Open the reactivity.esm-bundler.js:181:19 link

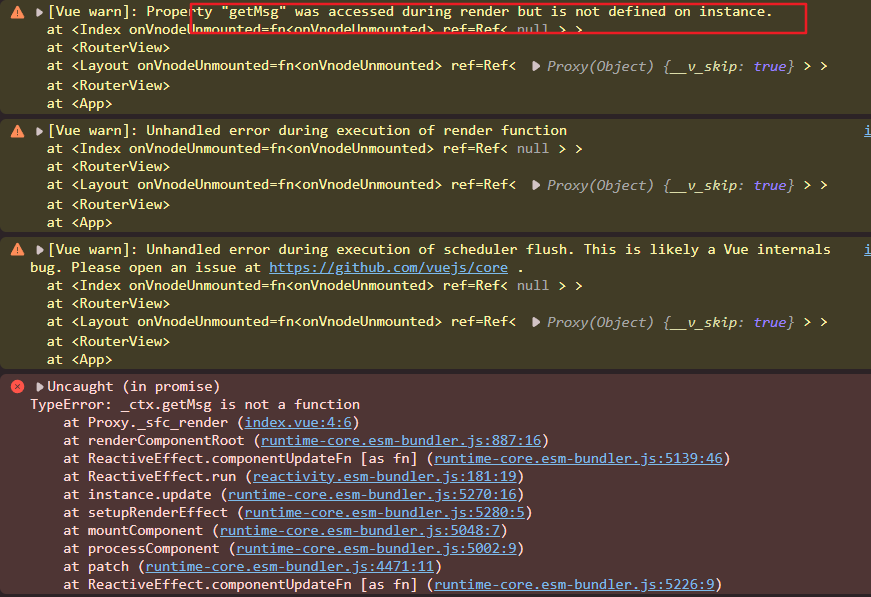pyautogui.click(x=384, y=477)
